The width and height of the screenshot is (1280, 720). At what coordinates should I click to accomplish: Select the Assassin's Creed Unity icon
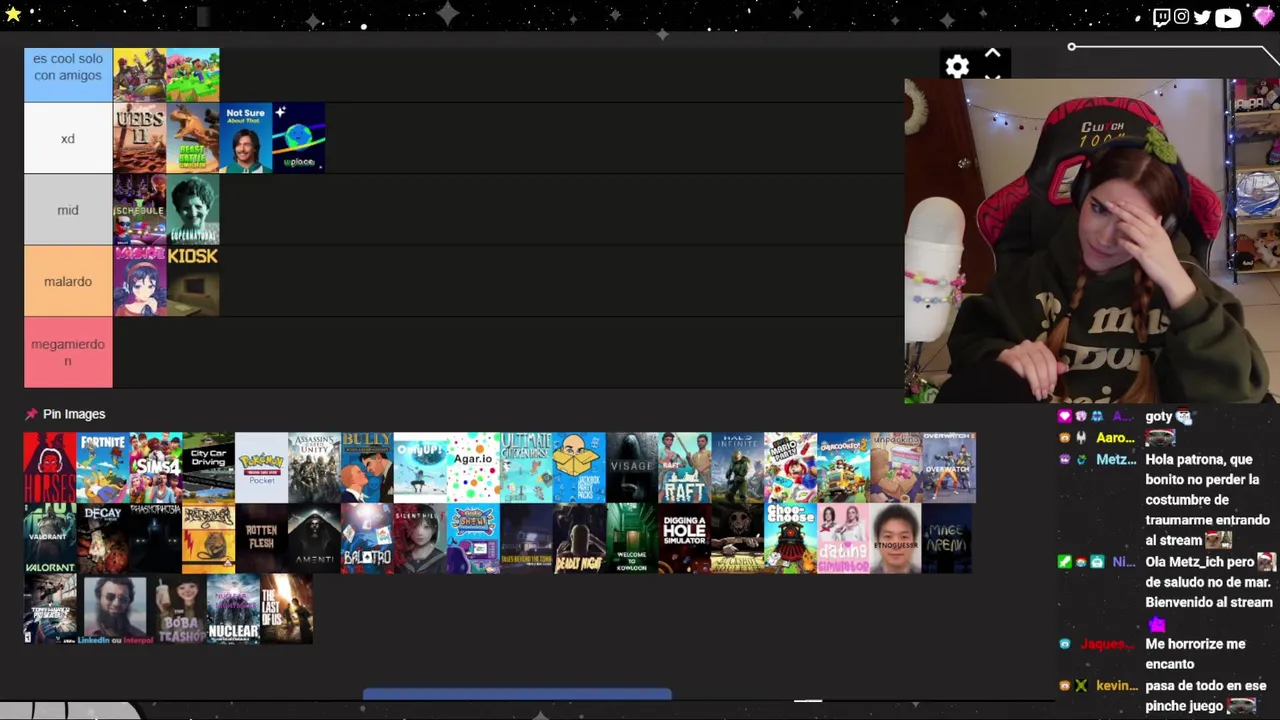click(x=315, y=467)
